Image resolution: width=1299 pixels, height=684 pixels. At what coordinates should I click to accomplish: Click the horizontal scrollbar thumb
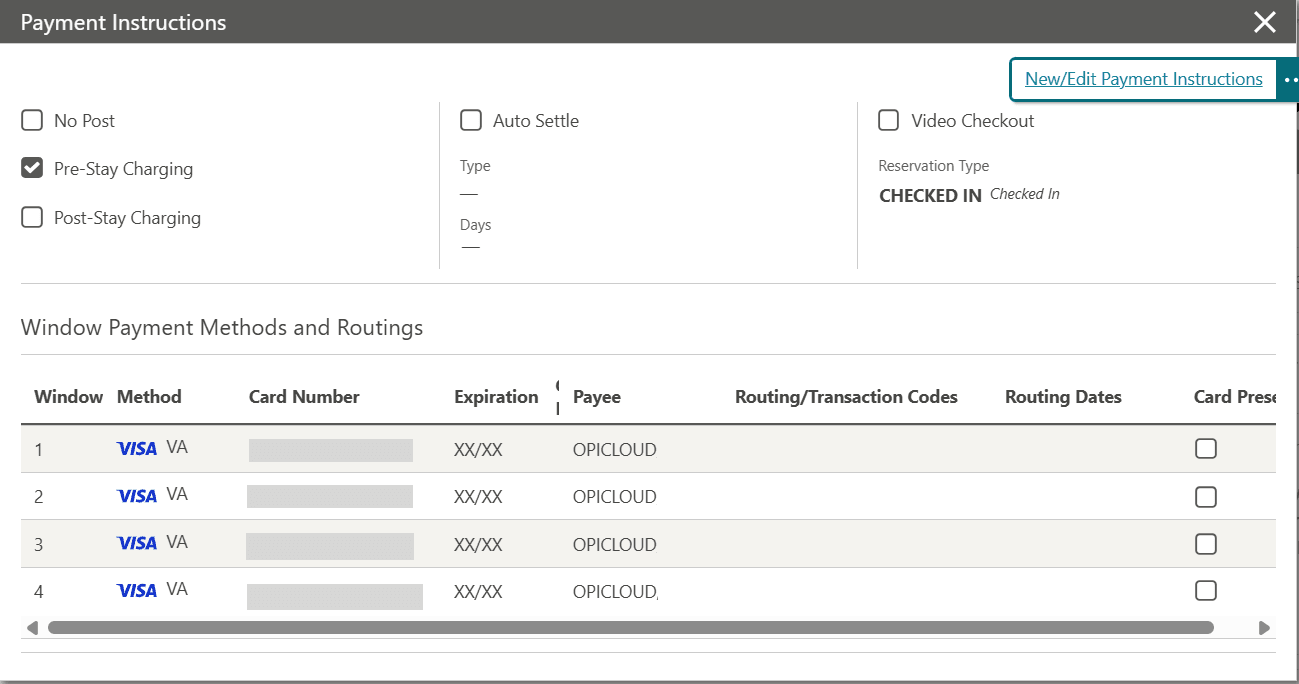click(x=630, y=628)
